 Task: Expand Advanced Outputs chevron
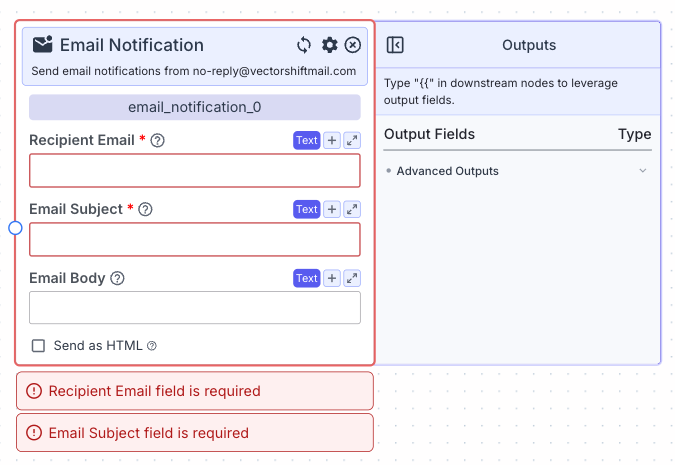tap(643, 171)
